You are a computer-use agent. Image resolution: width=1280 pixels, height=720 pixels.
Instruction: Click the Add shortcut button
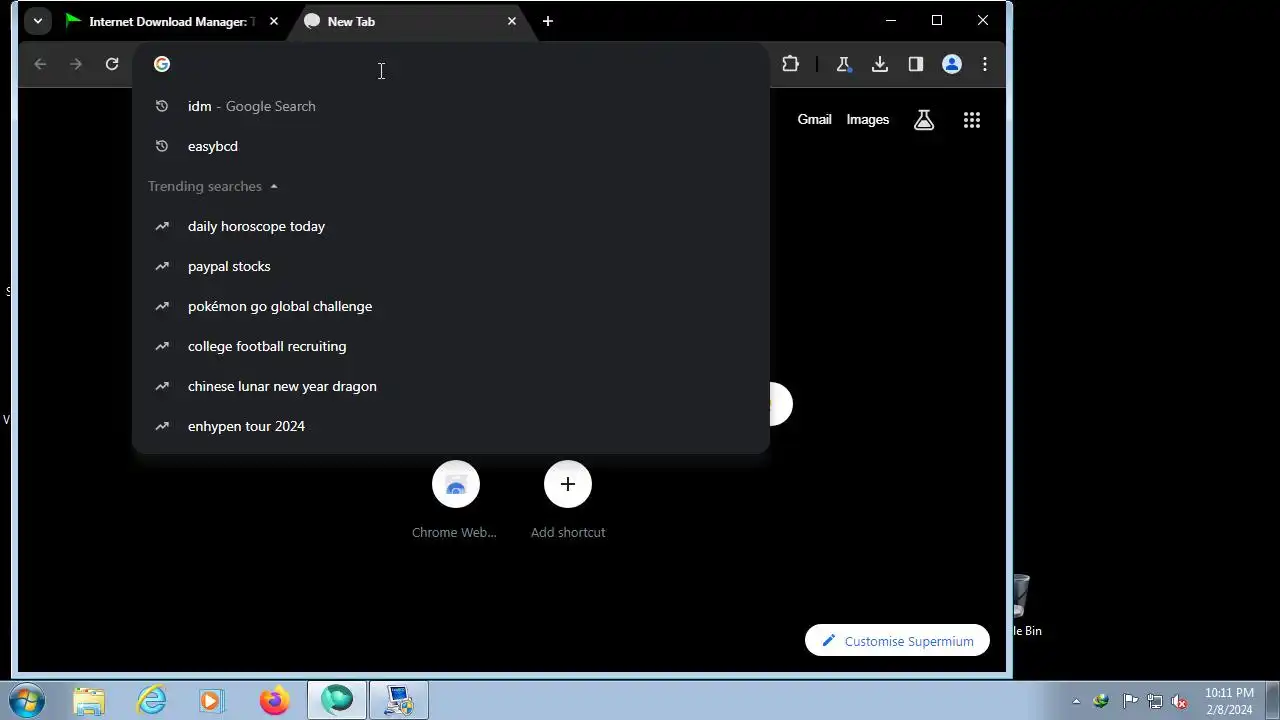568,500
